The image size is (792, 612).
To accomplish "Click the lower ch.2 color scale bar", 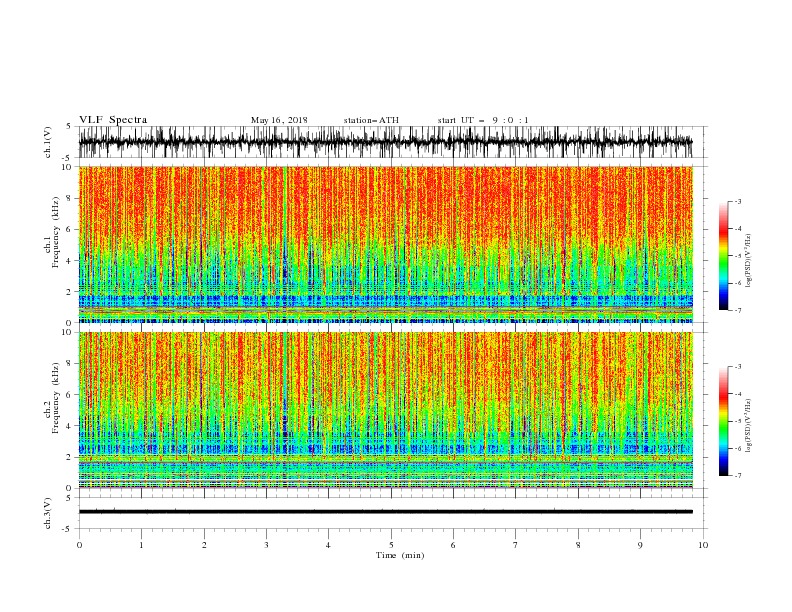I will click(x=723, y=421).
